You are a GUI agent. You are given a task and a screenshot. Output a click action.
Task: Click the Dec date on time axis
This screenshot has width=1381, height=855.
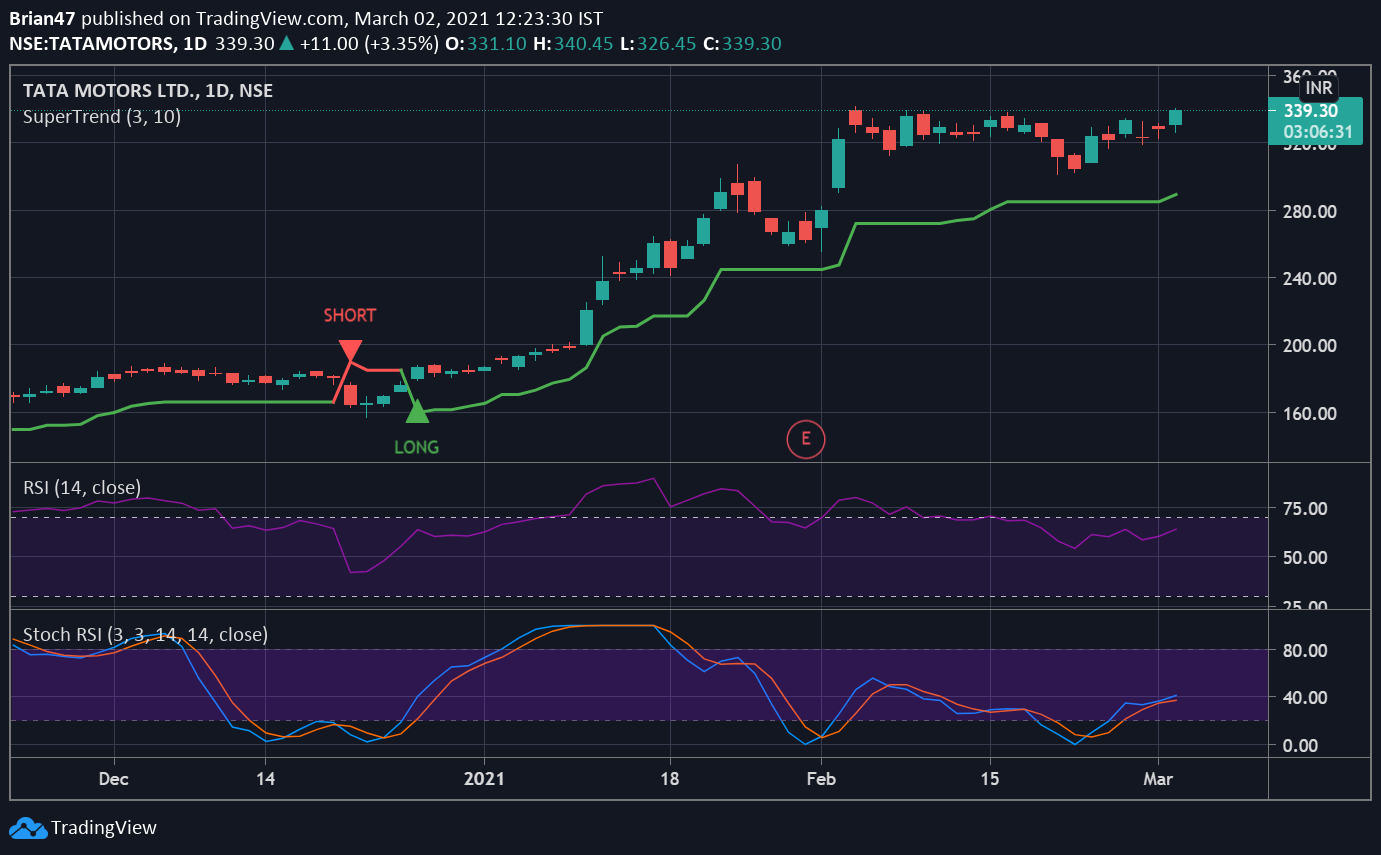(114, 778)
